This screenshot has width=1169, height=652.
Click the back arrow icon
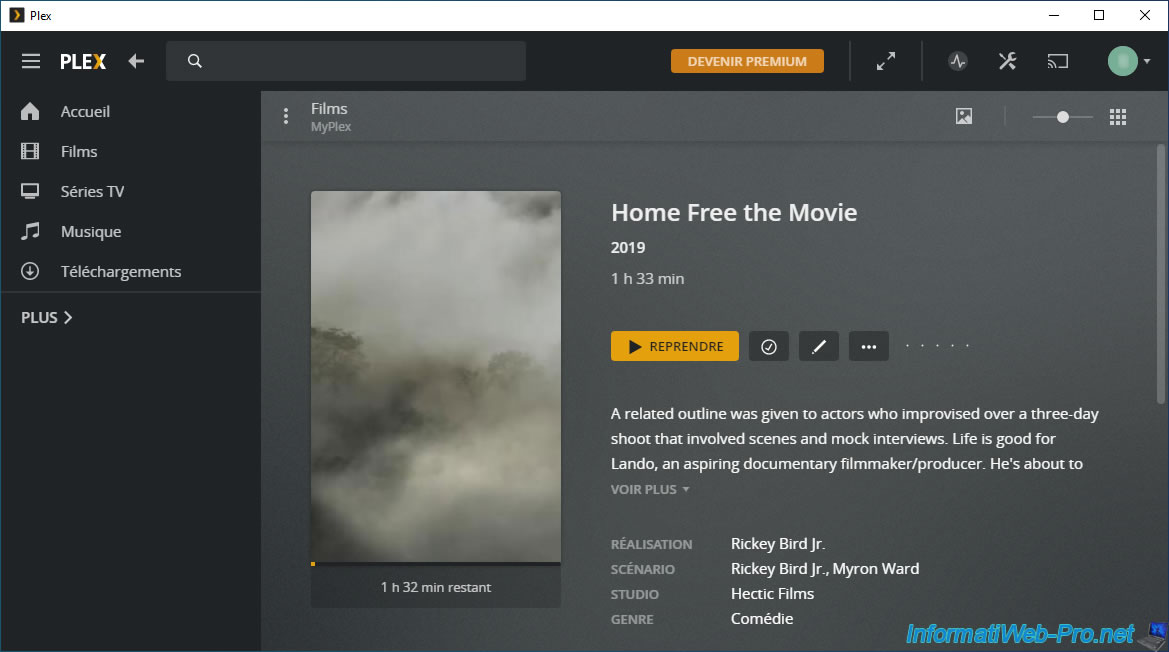pyautogui.click(x=136, y=61)
